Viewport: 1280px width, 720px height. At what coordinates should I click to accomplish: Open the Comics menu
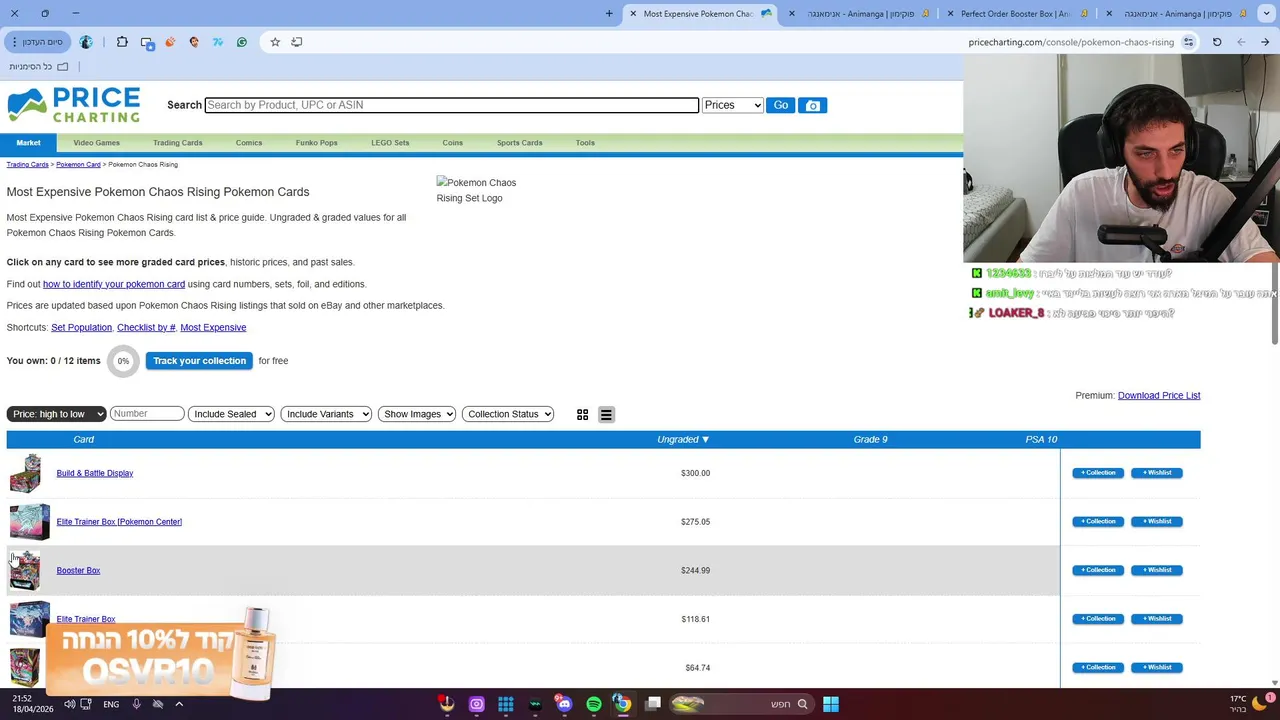click(249, 143)
